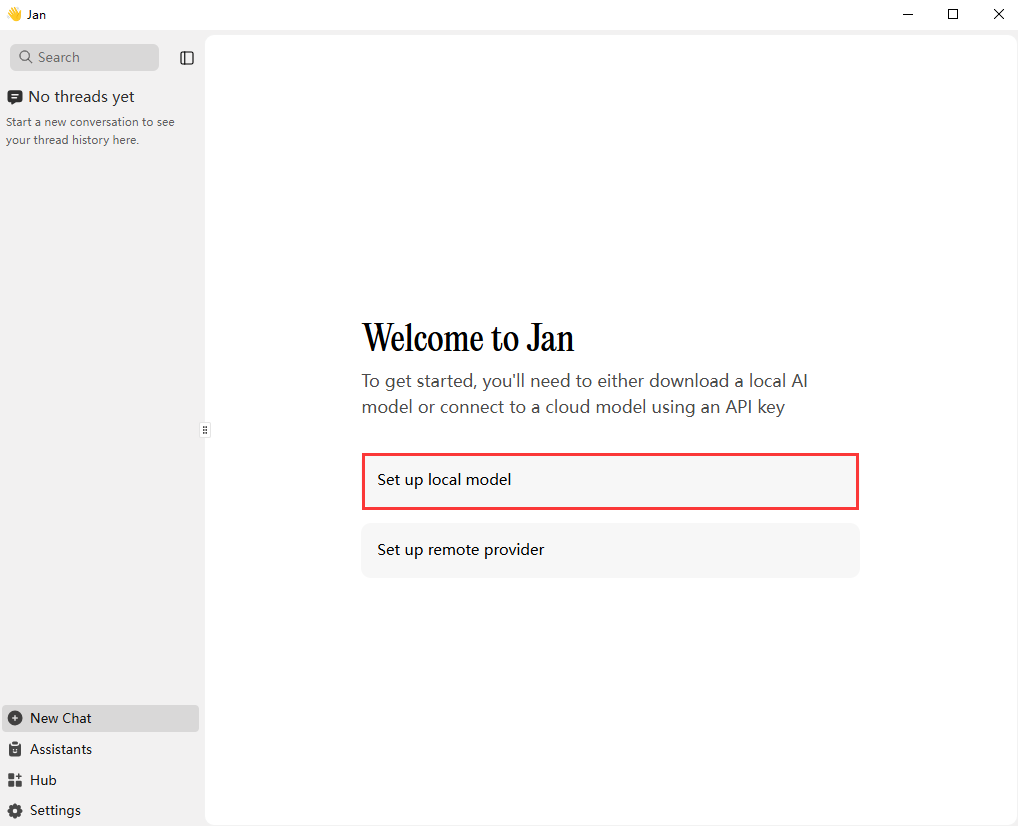Toggle the sidebar panel icon
This screenshot has height=826, width=1018.
(187, 58)
